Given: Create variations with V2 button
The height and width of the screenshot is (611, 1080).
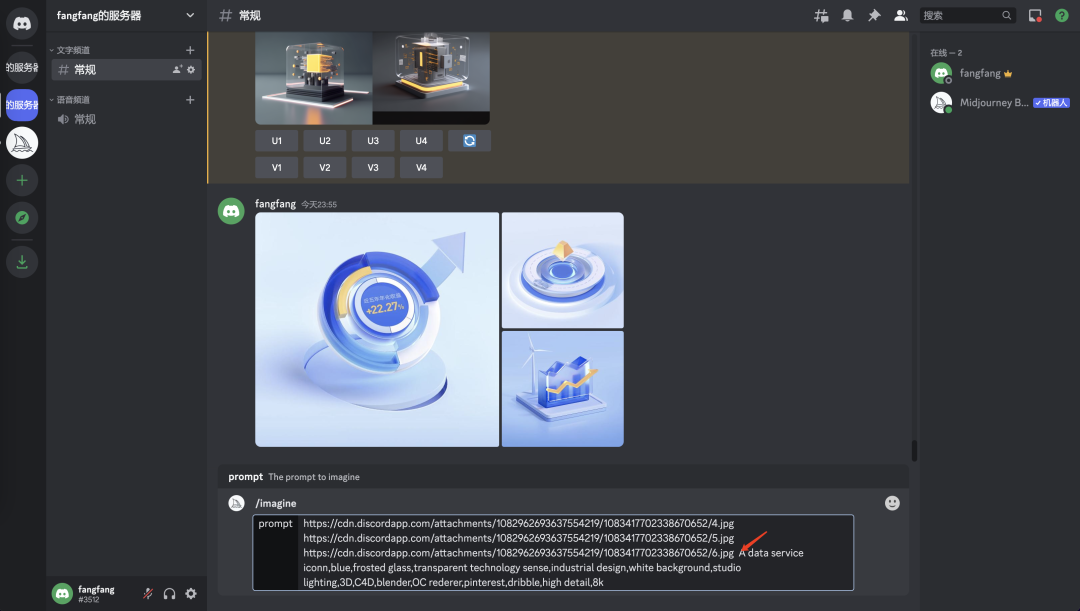Looking at the screenshot, I should point(324,167).
